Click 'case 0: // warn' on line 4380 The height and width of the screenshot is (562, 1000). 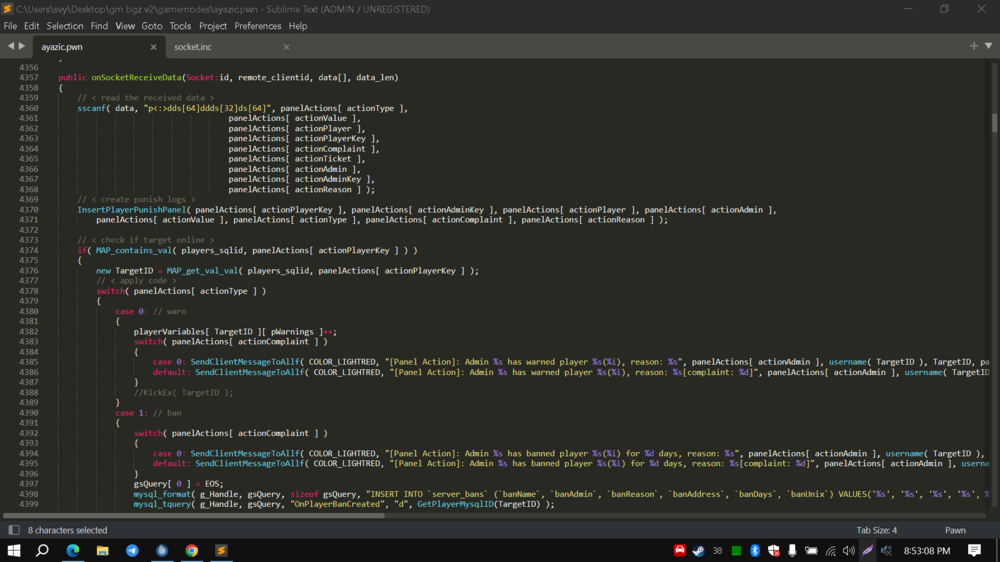(151, 311)
